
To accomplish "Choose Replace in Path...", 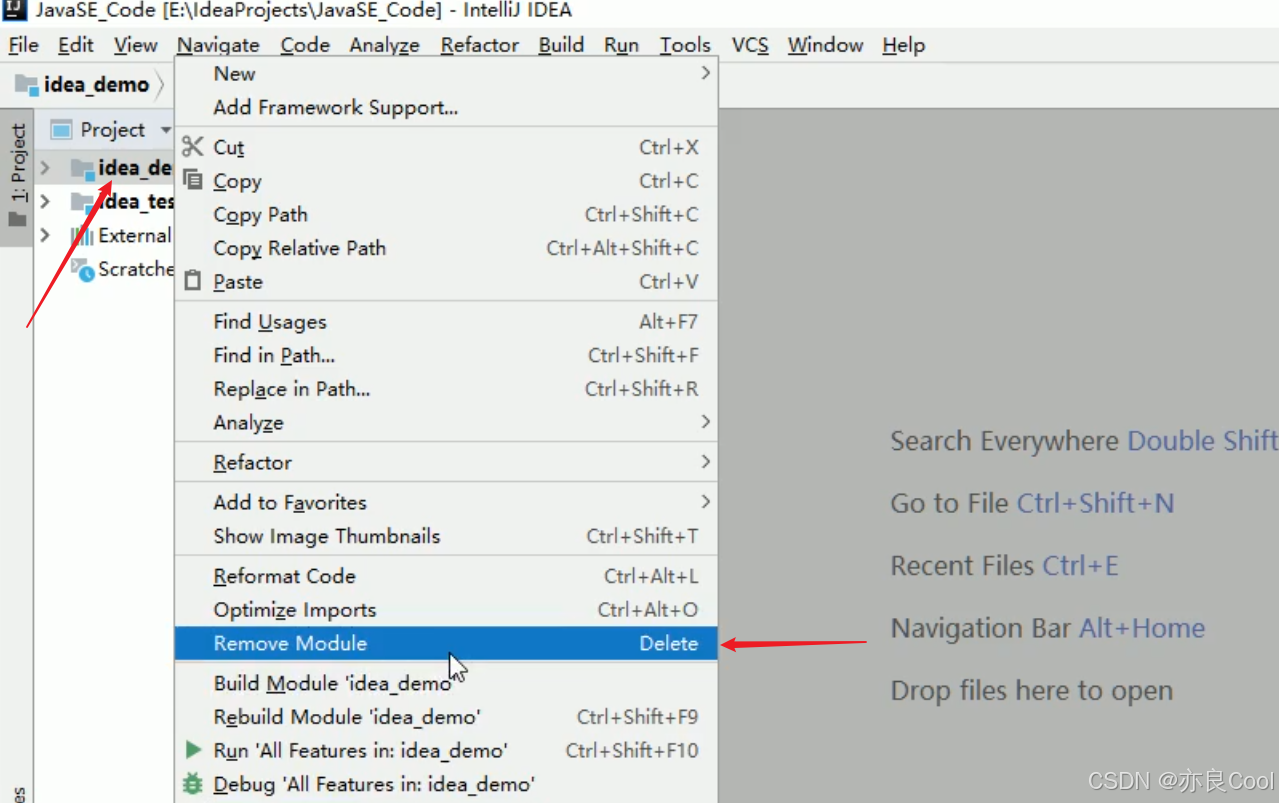I will [446, 389].
